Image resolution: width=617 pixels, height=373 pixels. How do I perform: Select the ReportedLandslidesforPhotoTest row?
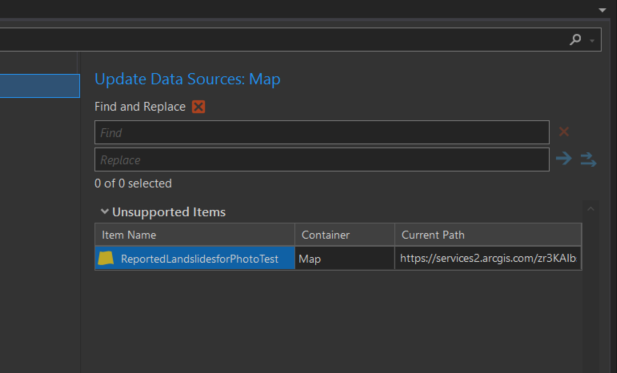(x=338, y=259)
